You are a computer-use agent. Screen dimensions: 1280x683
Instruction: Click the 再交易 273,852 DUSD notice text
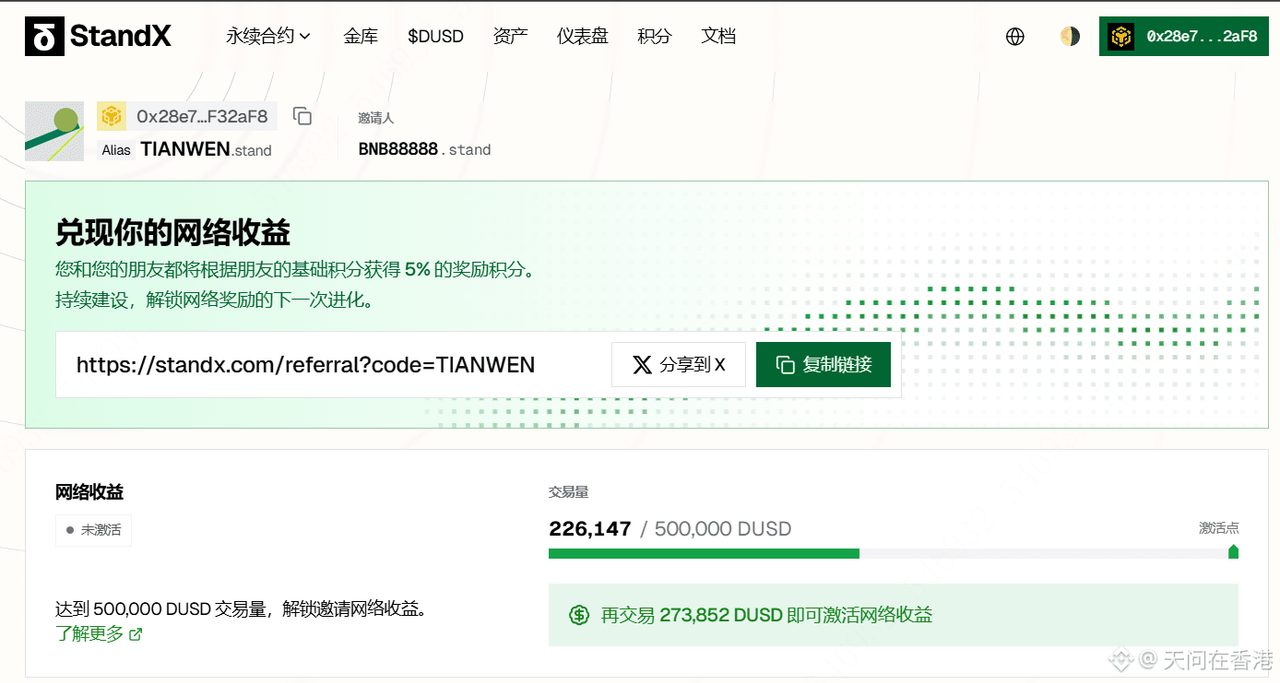[x=766, y=615]
